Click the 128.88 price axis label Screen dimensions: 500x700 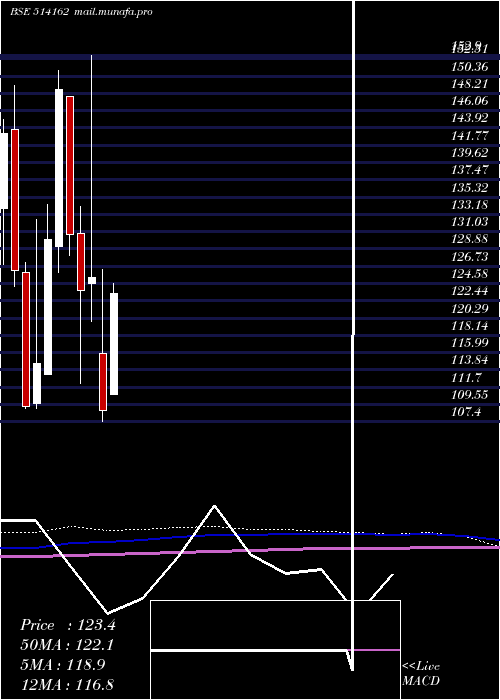(x=470, y=239)
